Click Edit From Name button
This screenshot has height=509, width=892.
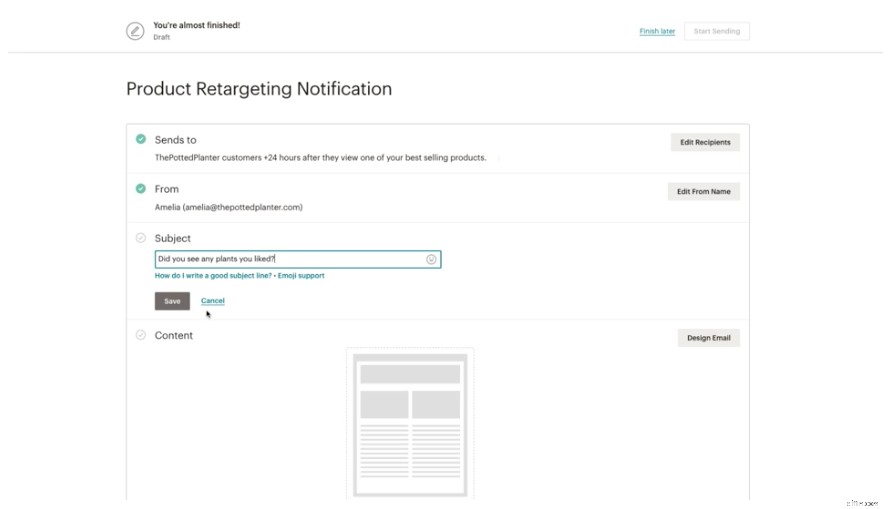[x=703, y=192]
